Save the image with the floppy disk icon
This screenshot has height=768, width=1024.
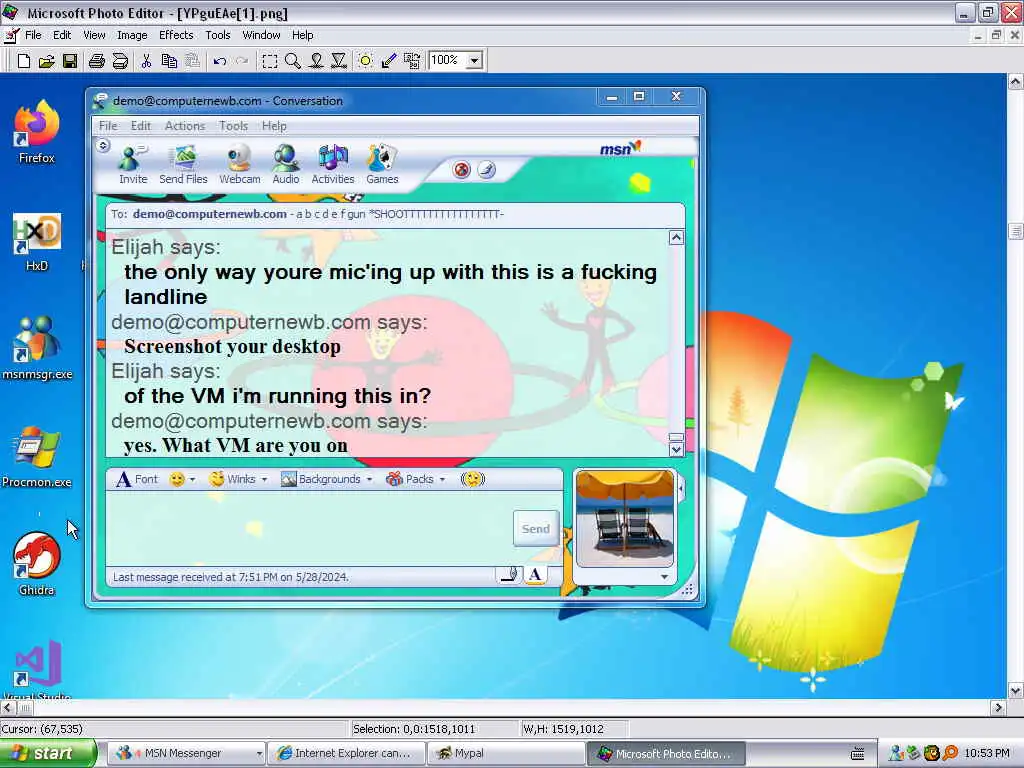click(70, 61)
